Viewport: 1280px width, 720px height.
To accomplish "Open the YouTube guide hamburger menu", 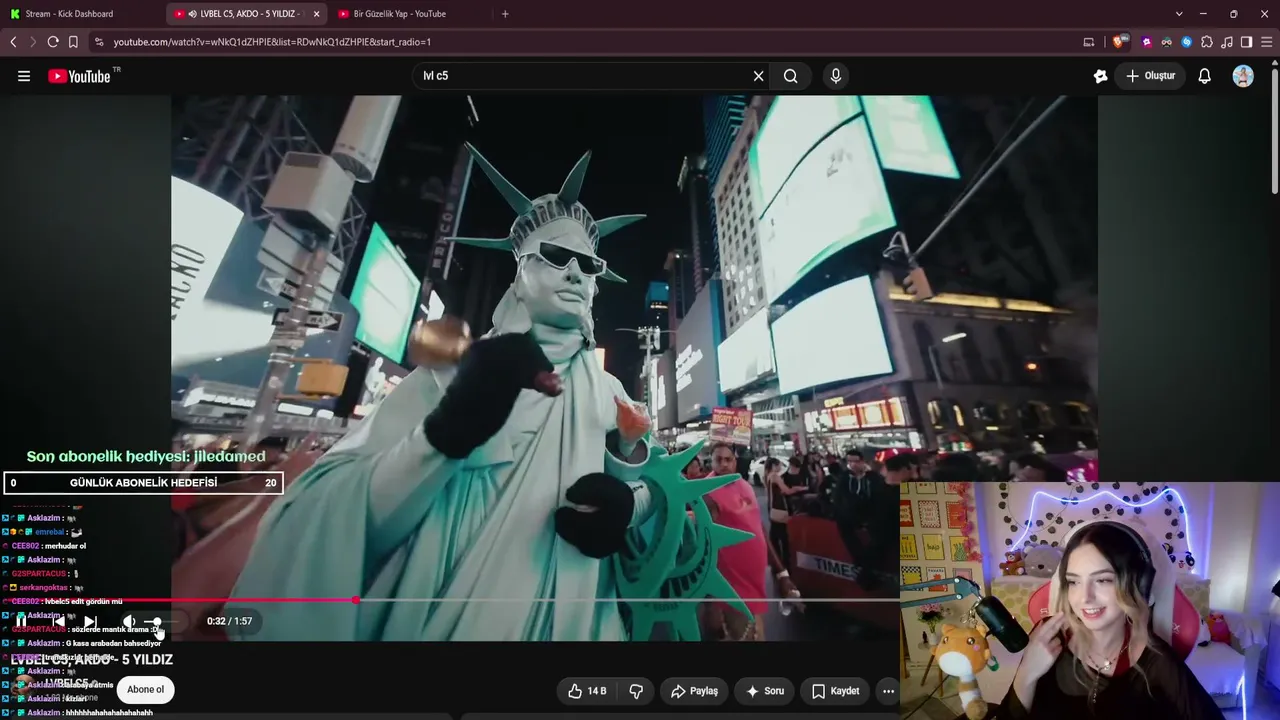I will [x=24, y=76].
